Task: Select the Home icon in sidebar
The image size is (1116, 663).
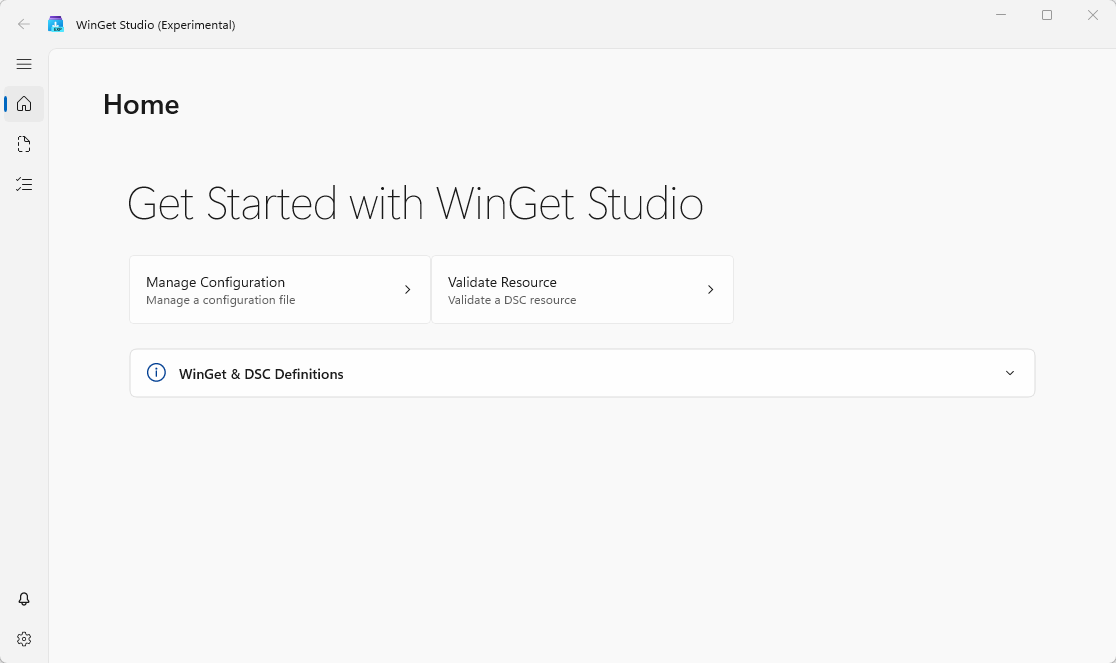Action: 24,104
